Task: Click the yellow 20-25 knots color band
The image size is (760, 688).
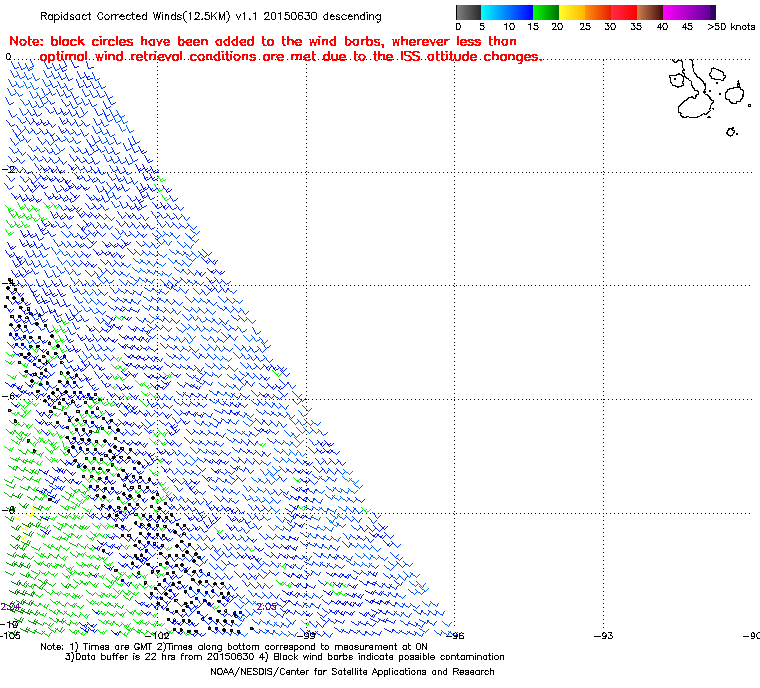Action: click(x=572, y=12)
